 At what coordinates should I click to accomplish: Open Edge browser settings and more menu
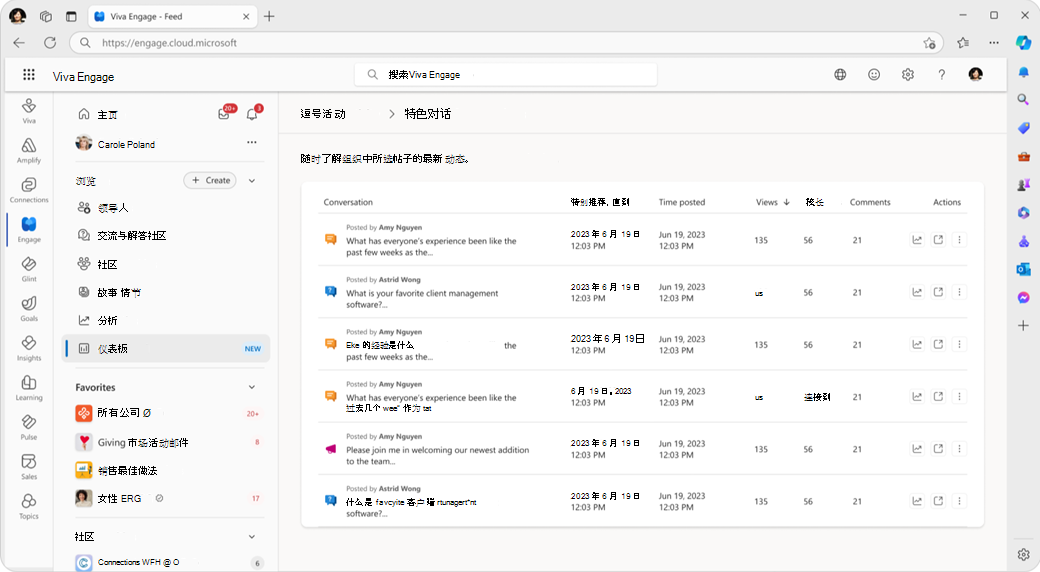pos(994,42)
